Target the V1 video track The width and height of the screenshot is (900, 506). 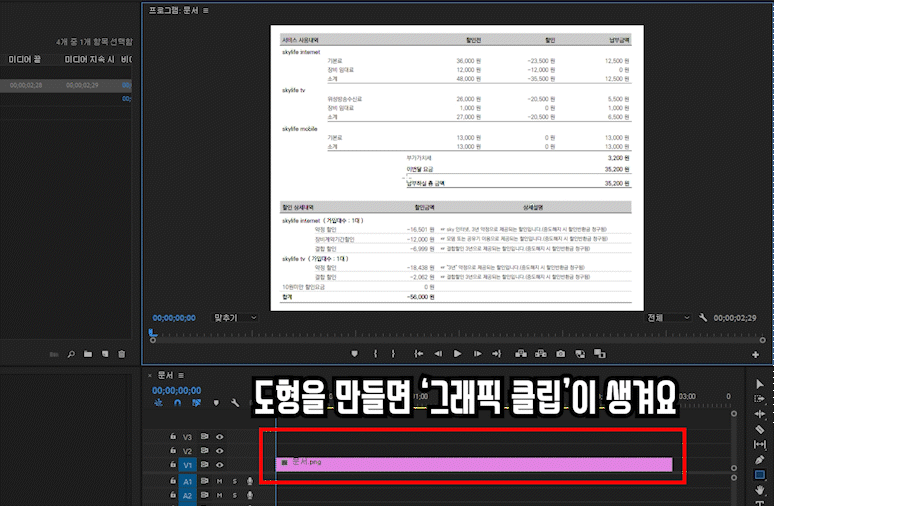[187, 465]
